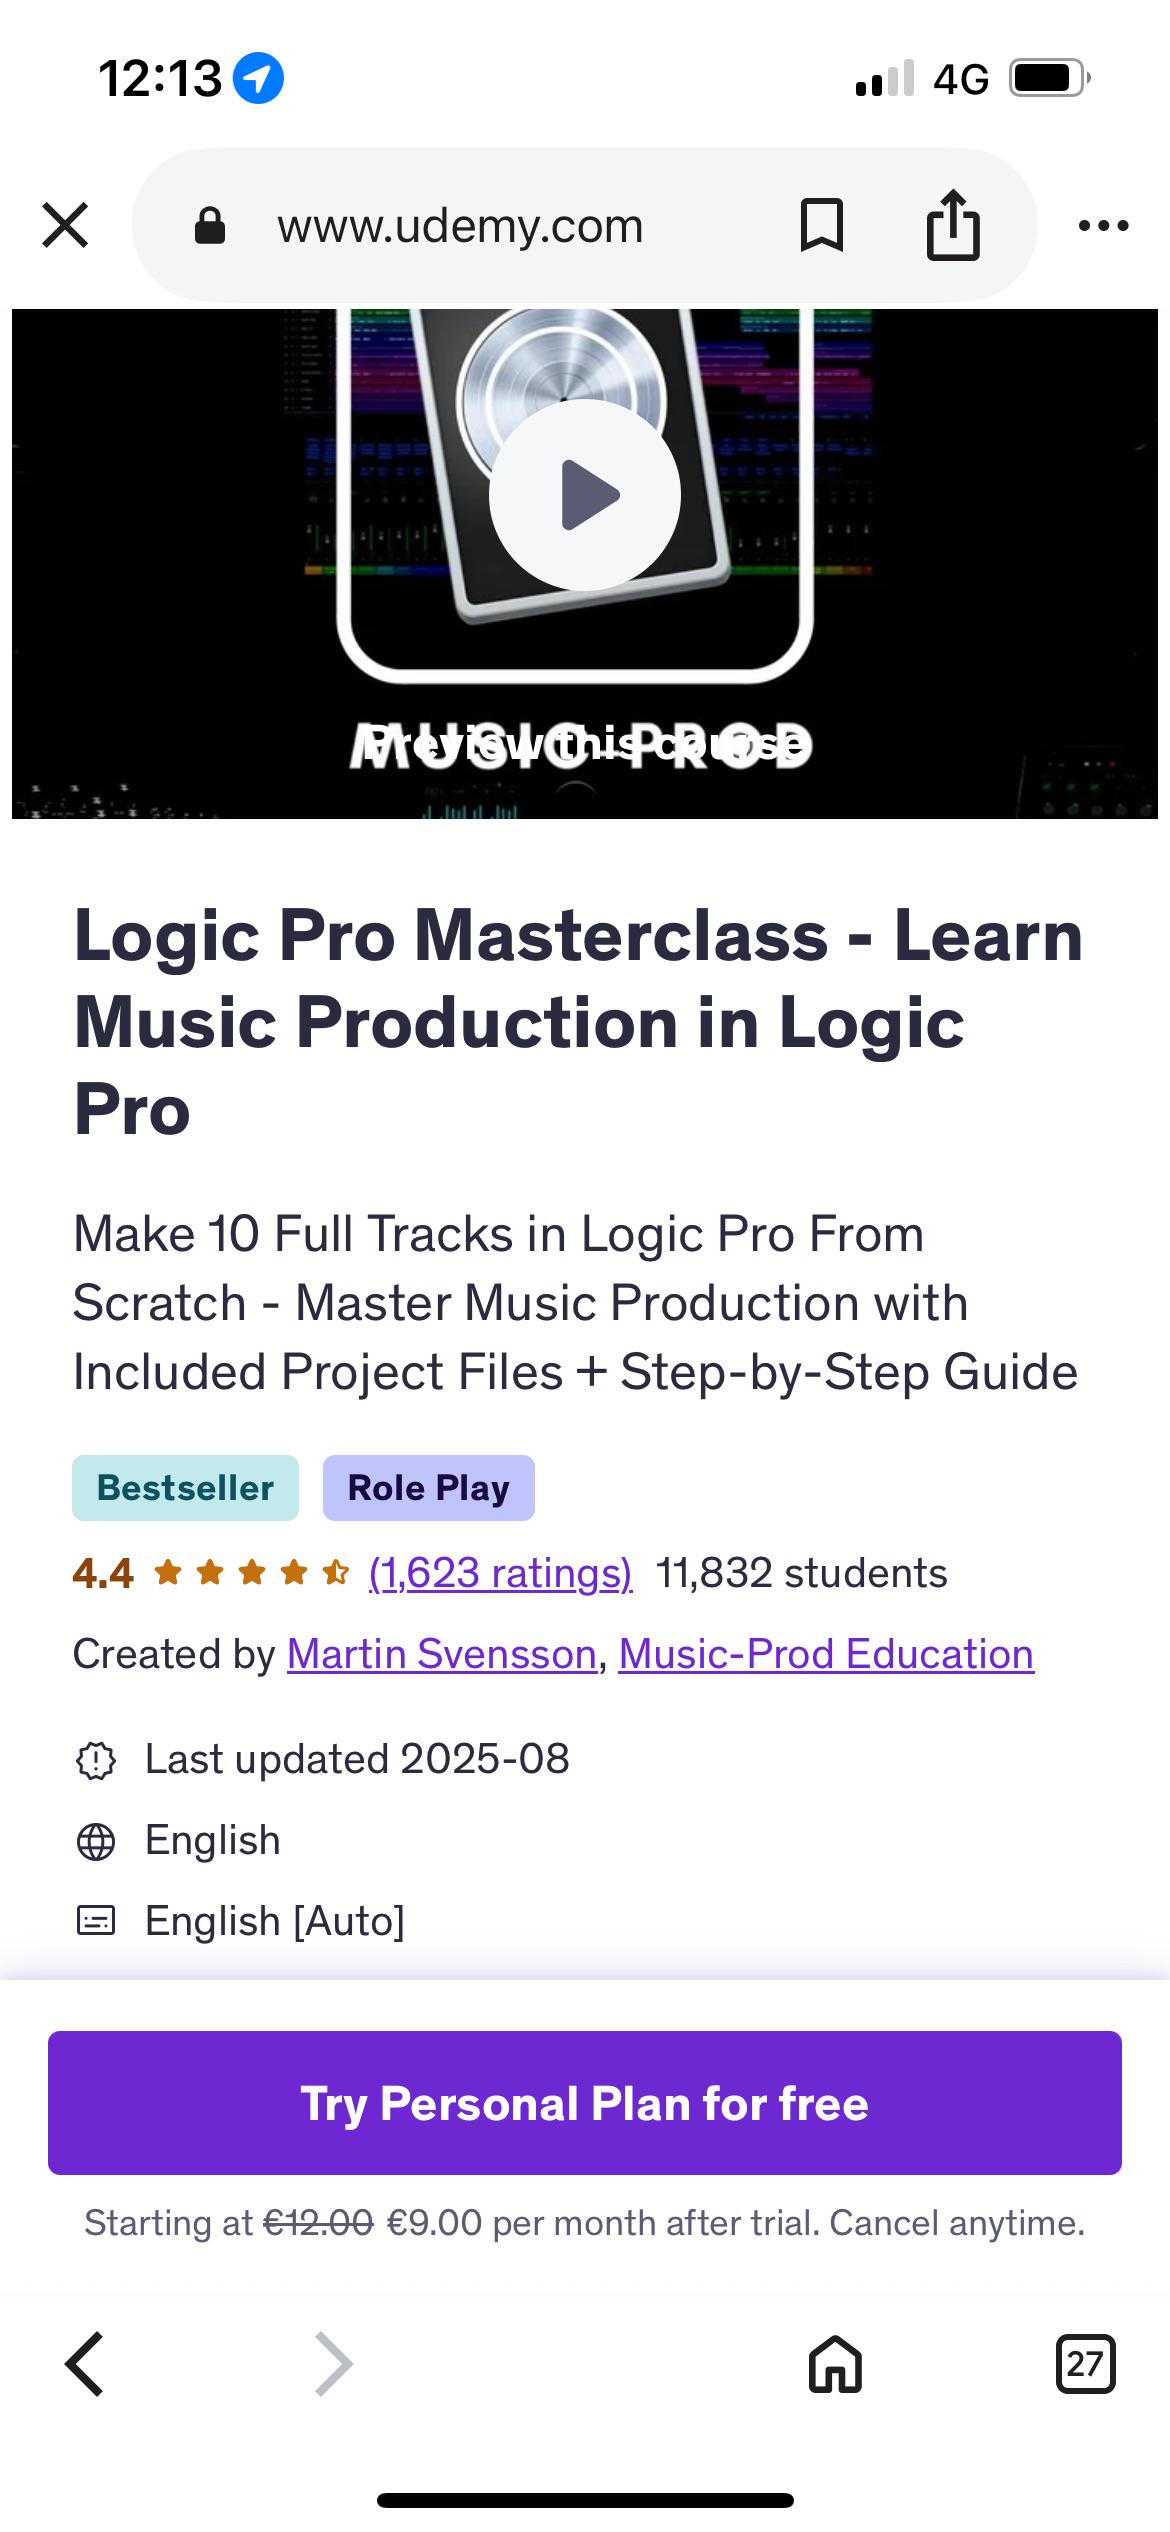Tap the www.udemy.com address field
Image resolution: width=1170 pixels, height=2532 pixels.
(460, 226)
